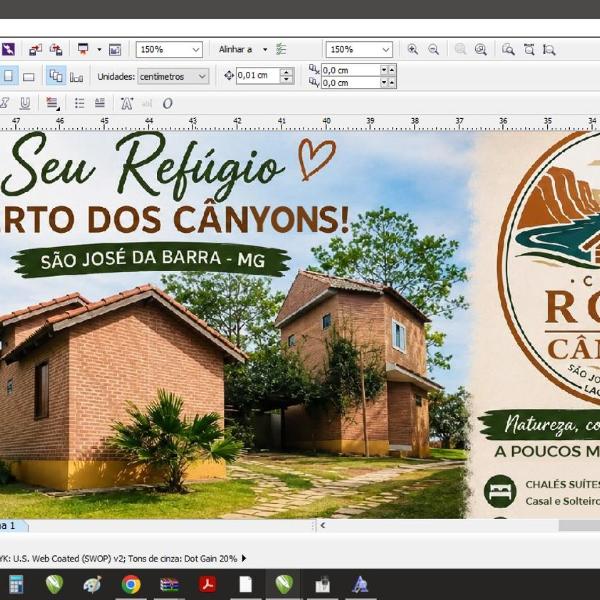The image size is (600, 600).
Task: Click the Zoom Out magnifier
Action: (x=433, y=49)
